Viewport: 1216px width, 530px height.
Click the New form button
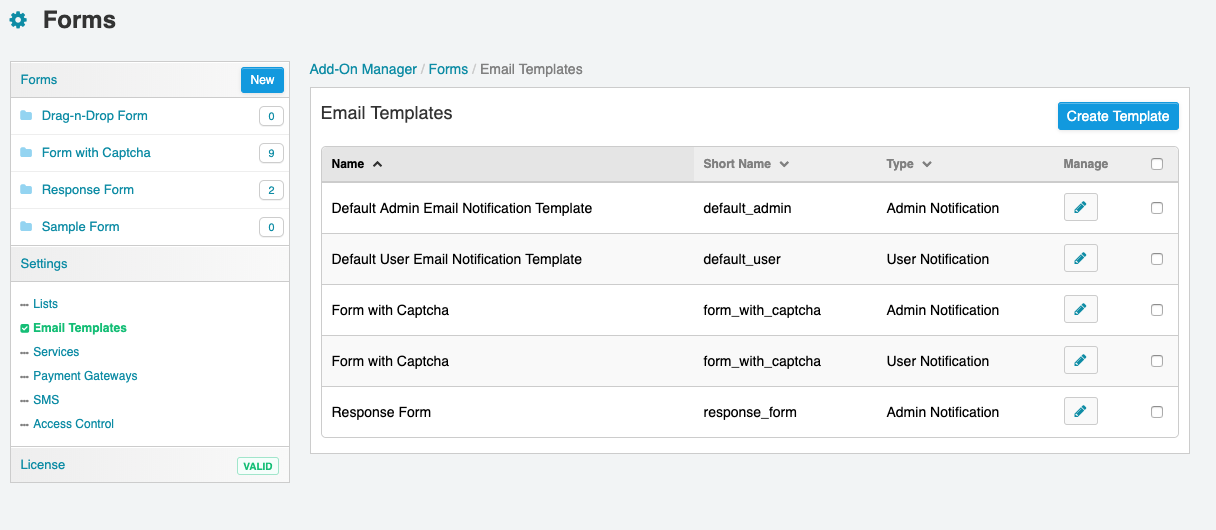262,80
